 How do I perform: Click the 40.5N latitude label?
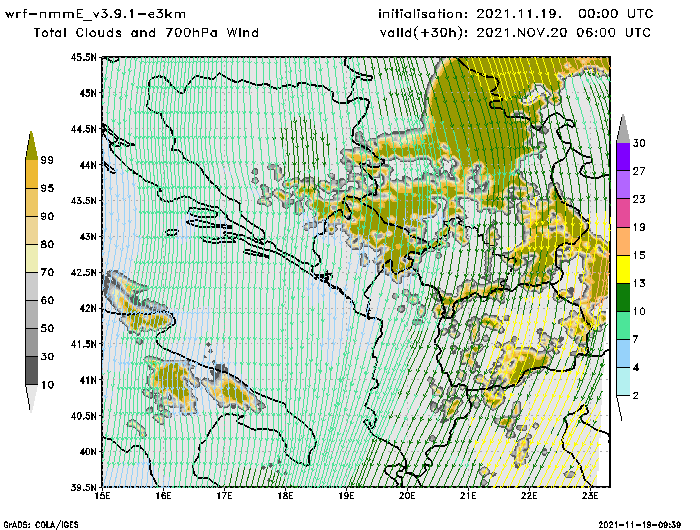(83, 416)
